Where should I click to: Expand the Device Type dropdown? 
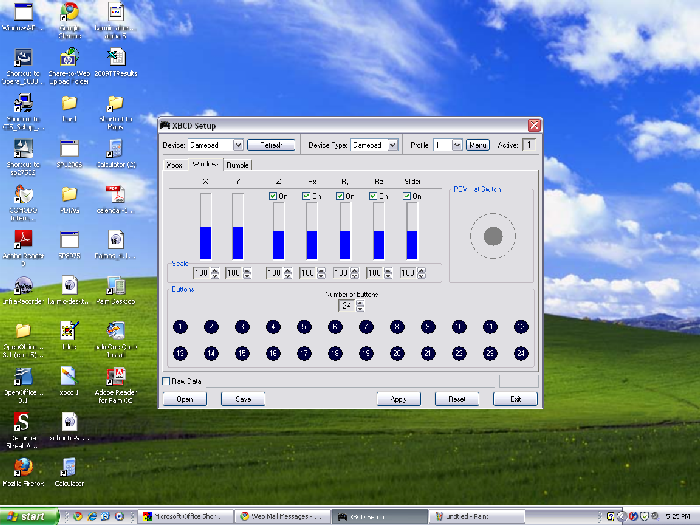pos(393,145)
